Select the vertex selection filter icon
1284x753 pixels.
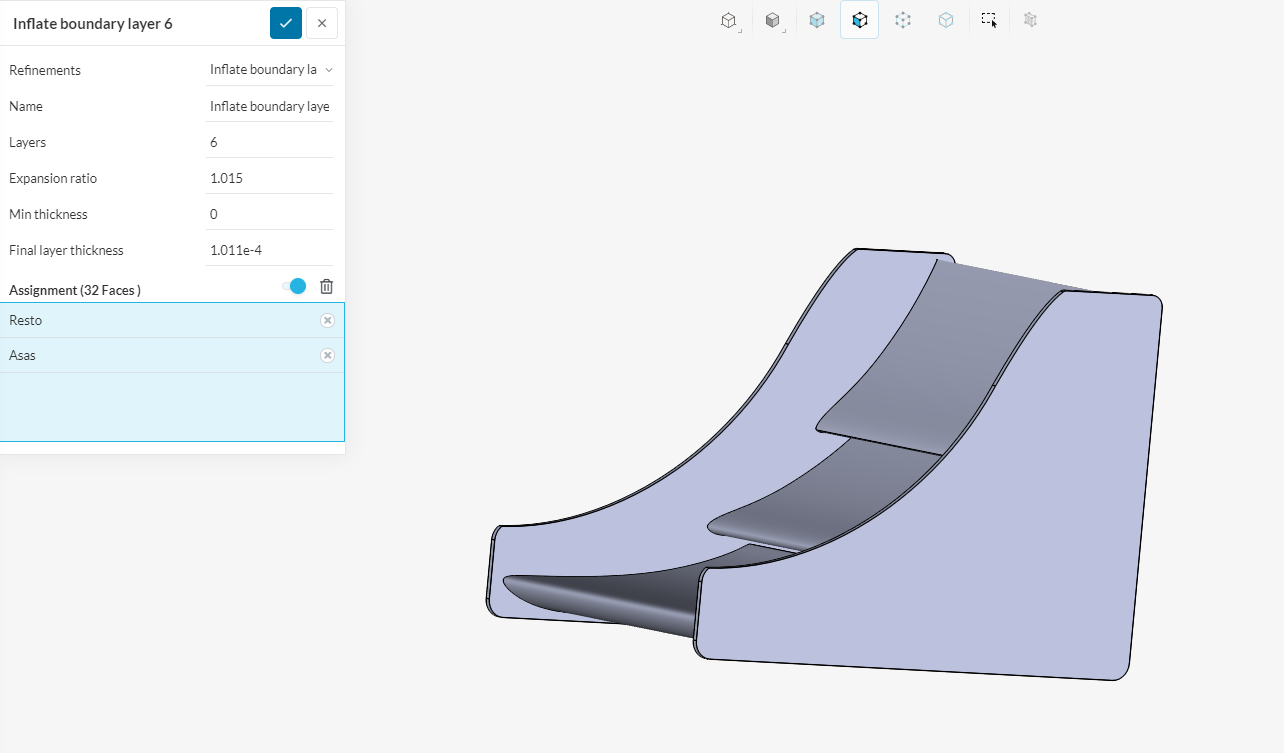(902, 20)
